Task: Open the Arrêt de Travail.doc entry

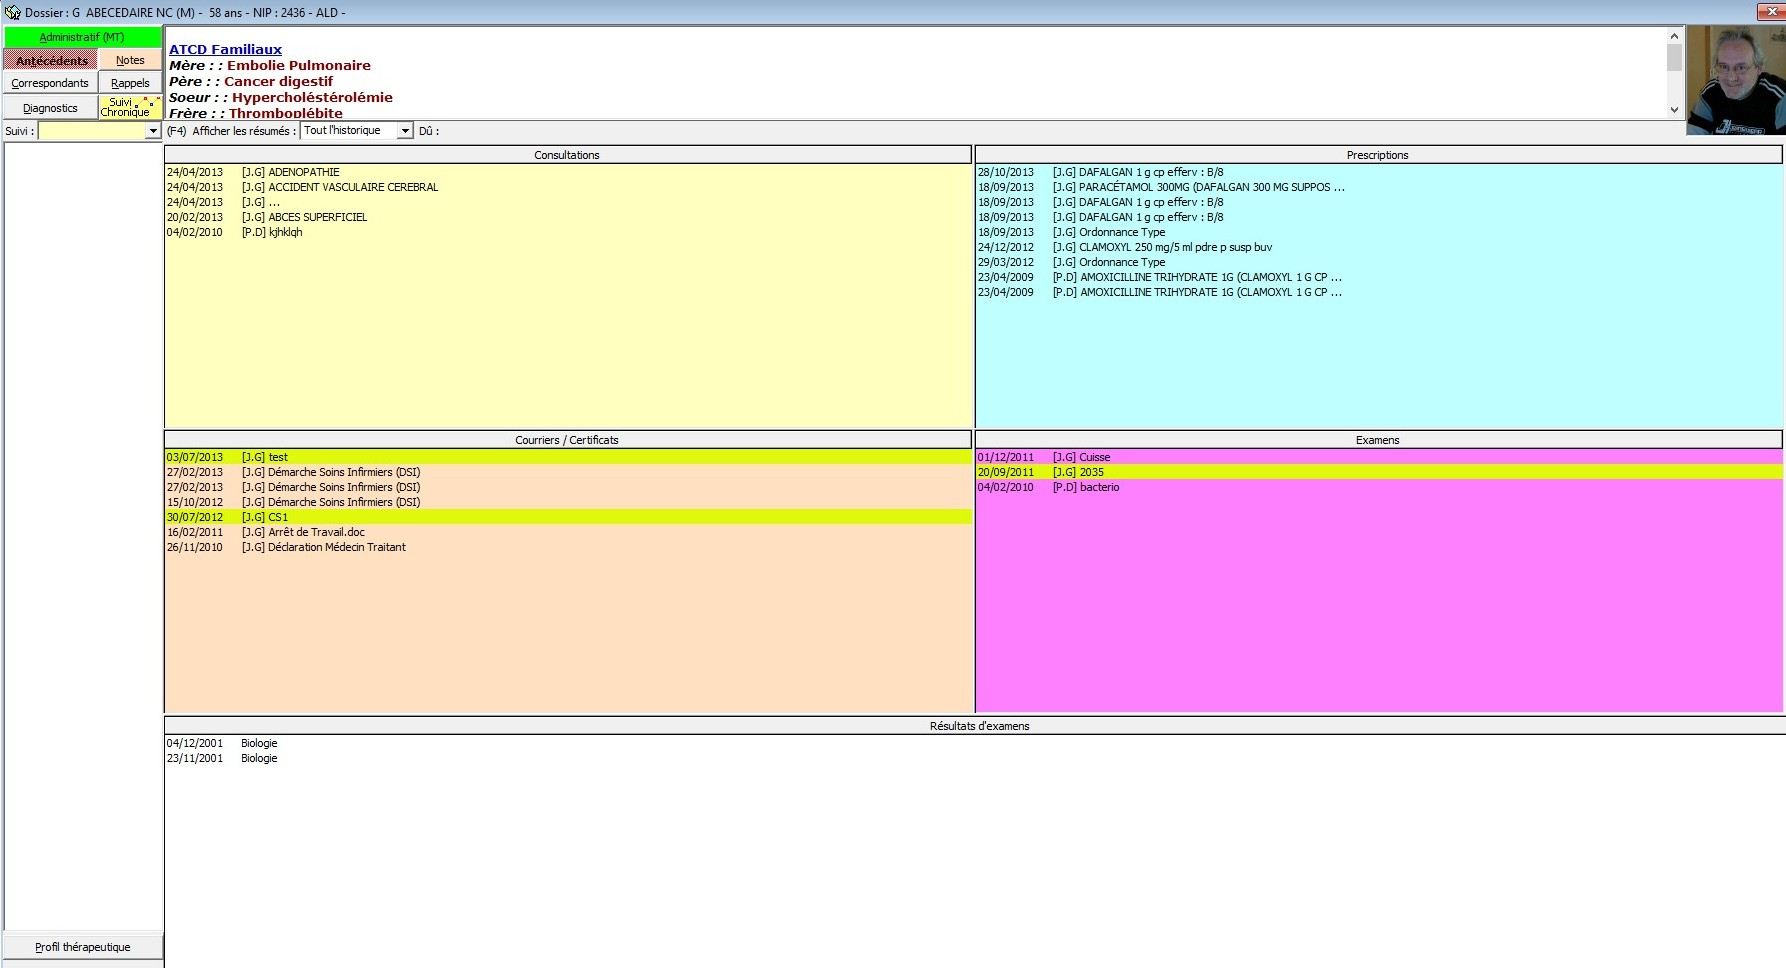Action: pos(316,532)
